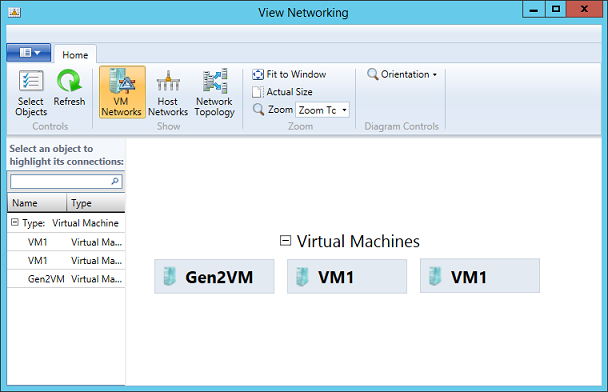608x392 pixels.
Task: Open the Select Objects dialog
Action: click(x=31, y=93)
